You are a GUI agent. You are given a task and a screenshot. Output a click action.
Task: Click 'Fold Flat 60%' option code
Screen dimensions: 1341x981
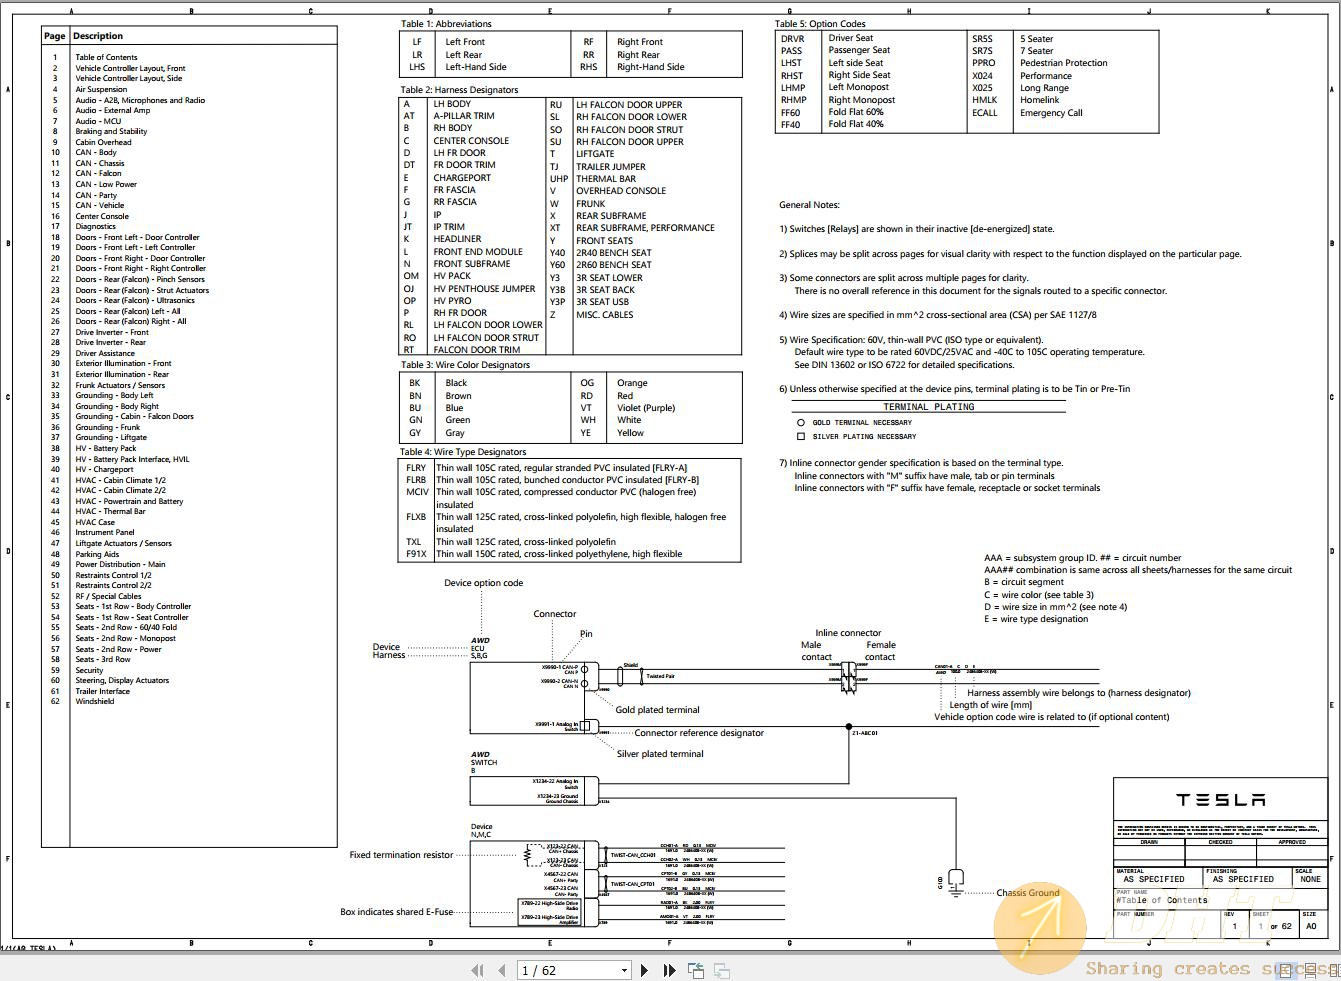(856, 112)
